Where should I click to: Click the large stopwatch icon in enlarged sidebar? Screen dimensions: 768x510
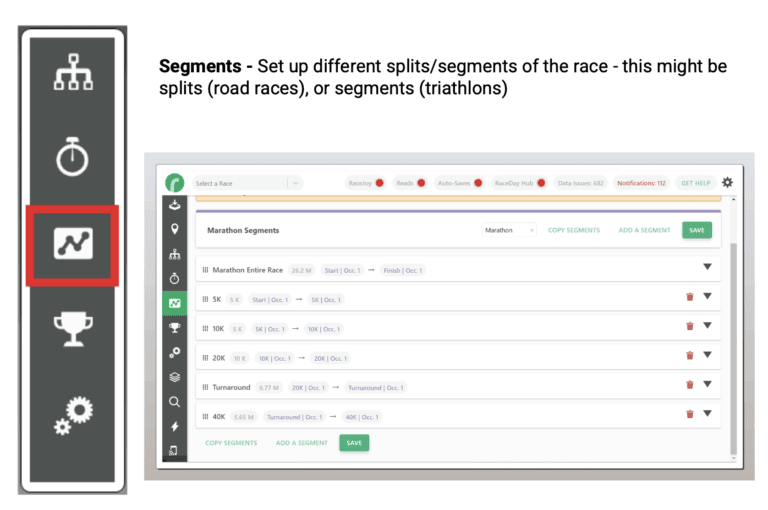coord(72,157)
